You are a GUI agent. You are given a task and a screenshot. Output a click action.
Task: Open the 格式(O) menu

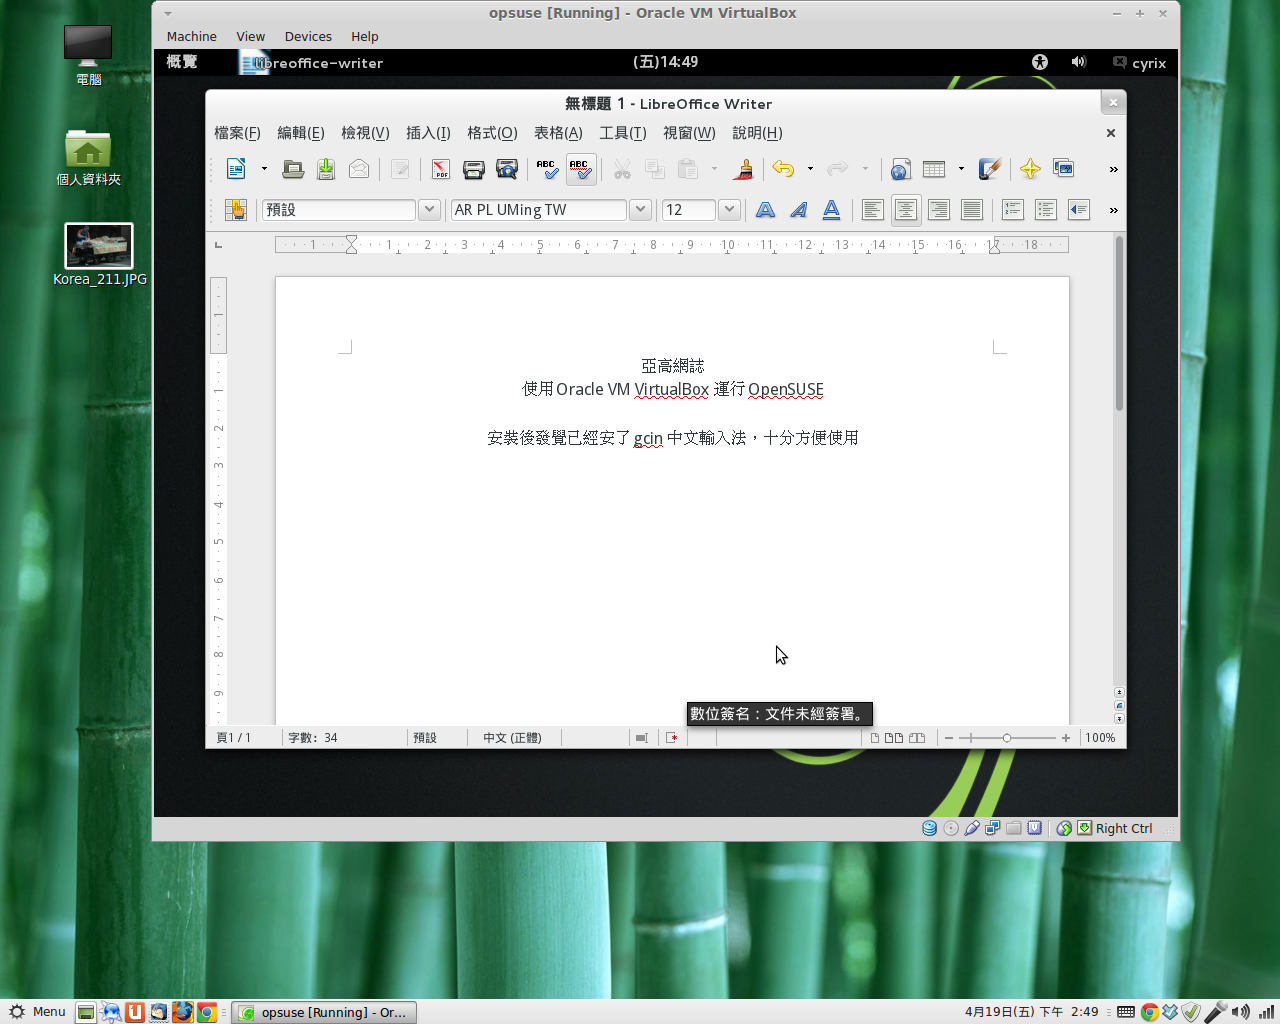click(x=492, y=133)
